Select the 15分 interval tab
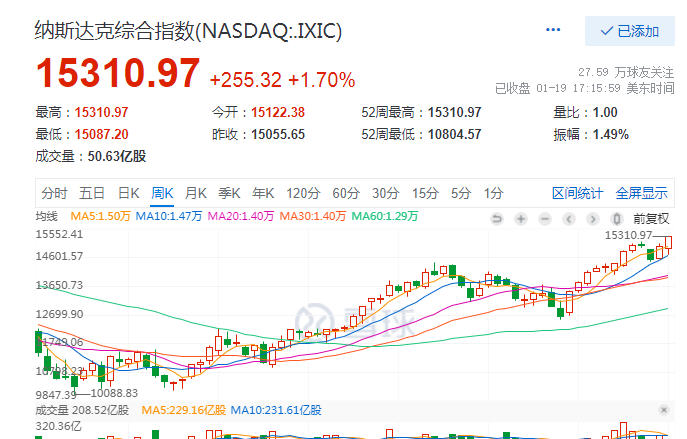This screenshot has width=687, height=439. pyautogui.click(x=425, y=193)
